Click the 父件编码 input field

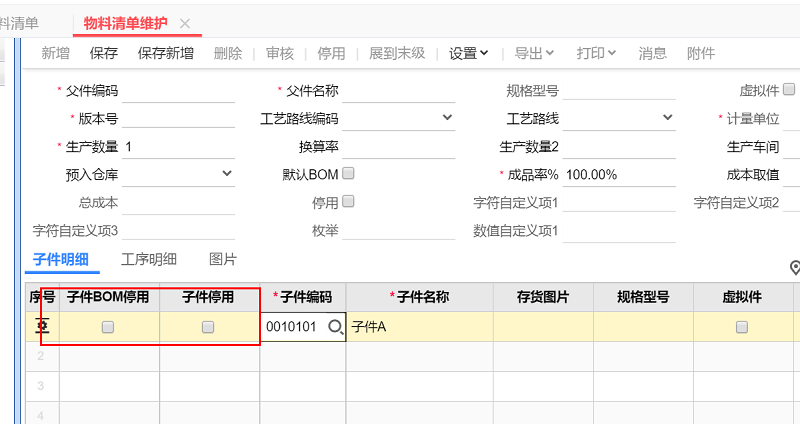pyautogui.click(x=178, y=91)
